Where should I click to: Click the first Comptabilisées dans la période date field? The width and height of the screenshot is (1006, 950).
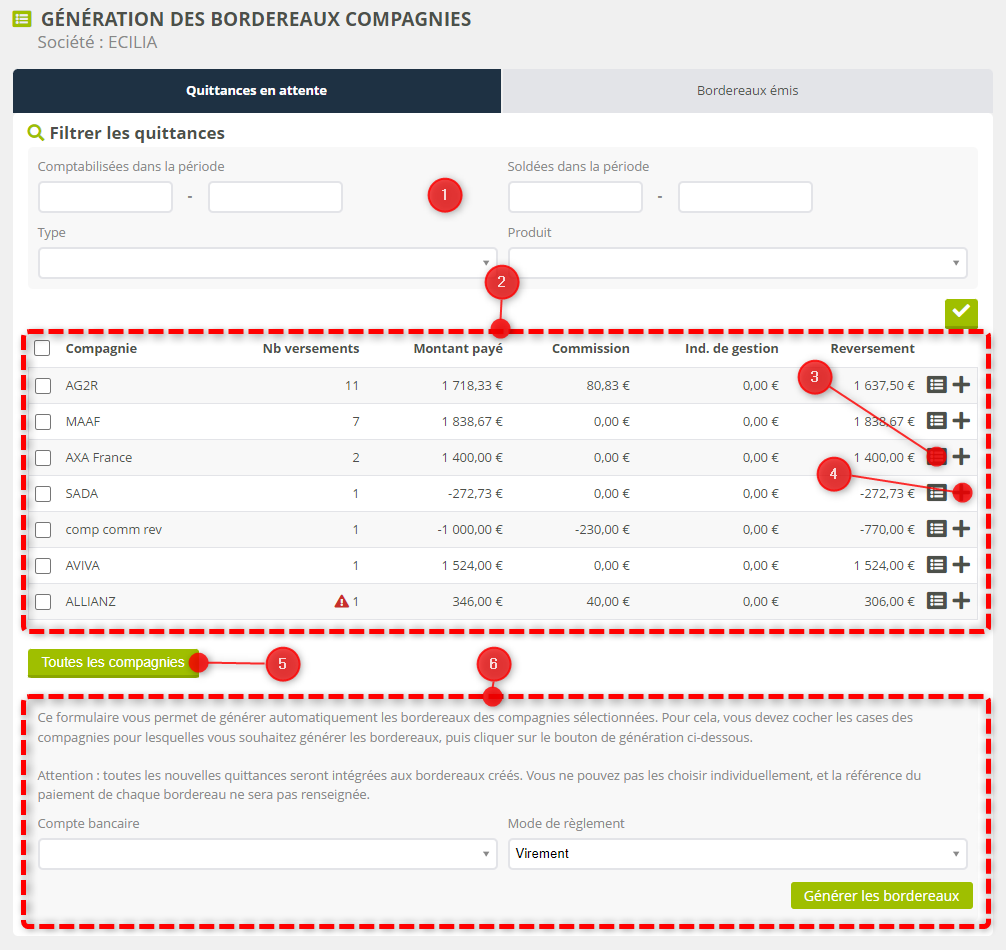[105, 197]
